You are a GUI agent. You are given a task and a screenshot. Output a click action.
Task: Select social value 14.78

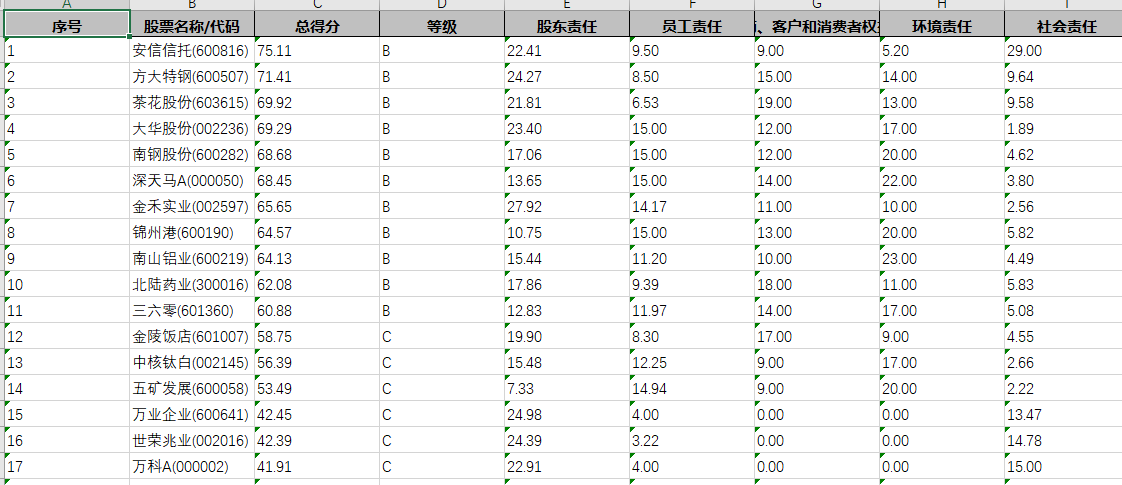pyautogui.click(x=1063, y=440)
